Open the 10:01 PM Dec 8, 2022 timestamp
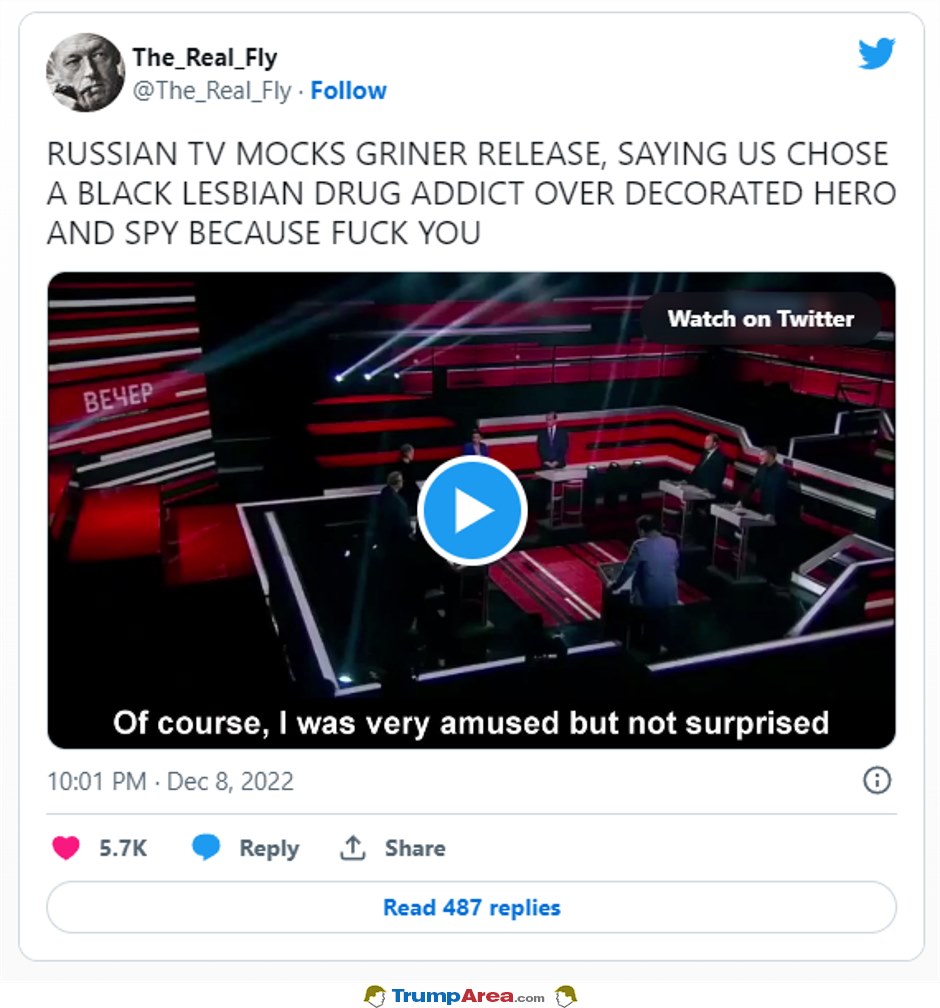This screenshot has height=1008, width=940. click(170, 781)
